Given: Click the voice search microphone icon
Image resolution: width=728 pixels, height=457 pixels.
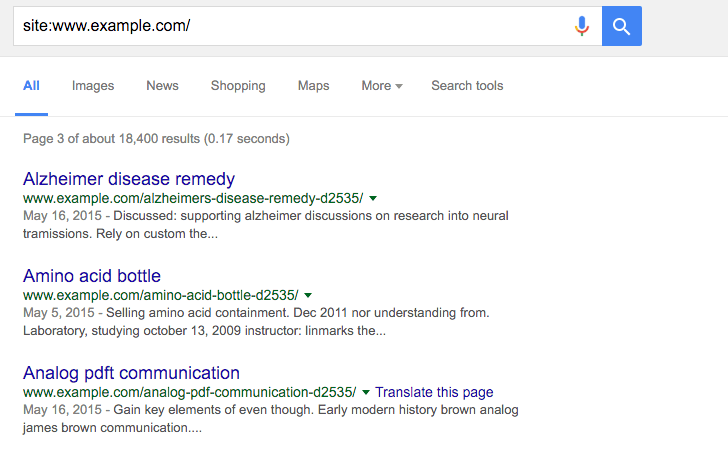Looking at the screenshot, I should click(582, 26).
